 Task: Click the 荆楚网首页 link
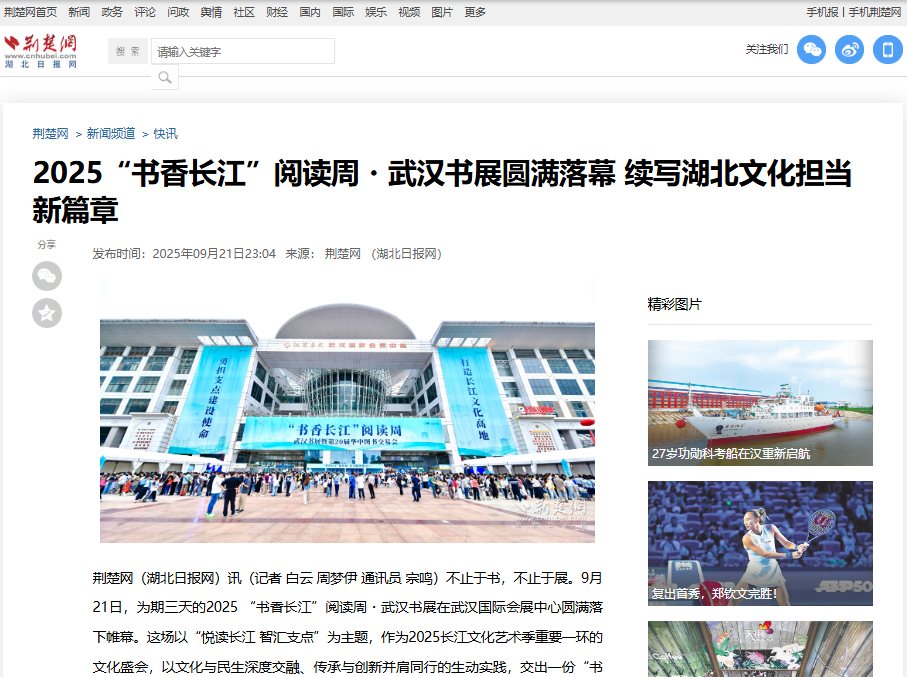click(x=31, y=12)
